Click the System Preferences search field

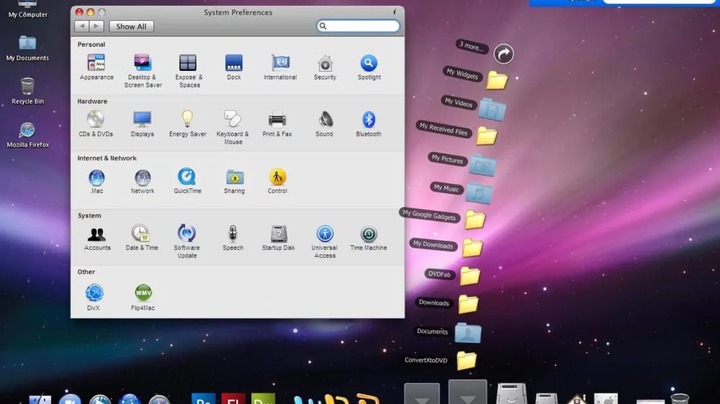click(x=358, y=26)
